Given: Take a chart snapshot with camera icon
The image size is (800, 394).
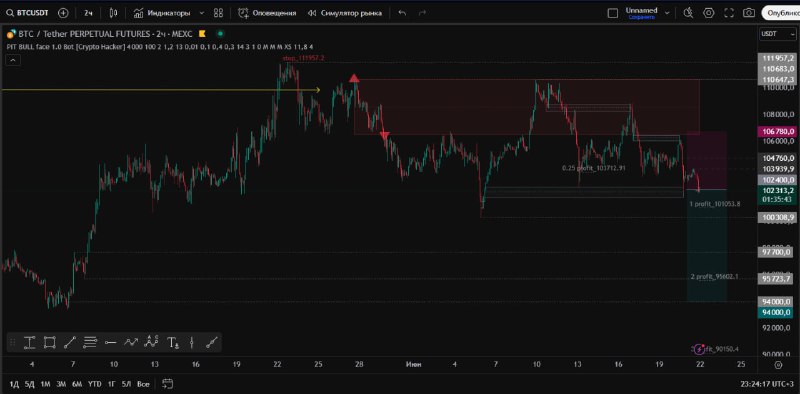Looking at the screenshot, I should [748, 13].
